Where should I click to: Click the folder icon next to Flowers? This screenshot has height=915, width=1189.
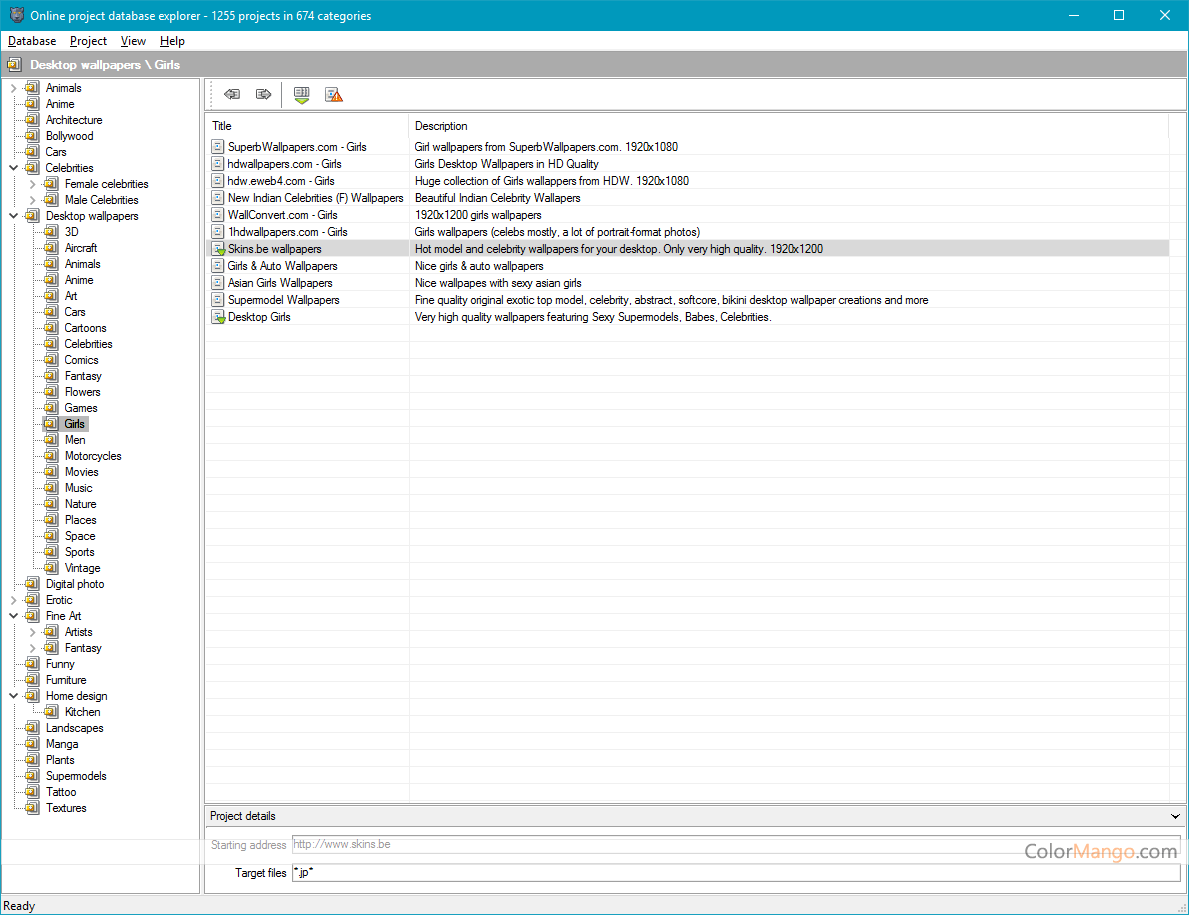click(51, 392)
